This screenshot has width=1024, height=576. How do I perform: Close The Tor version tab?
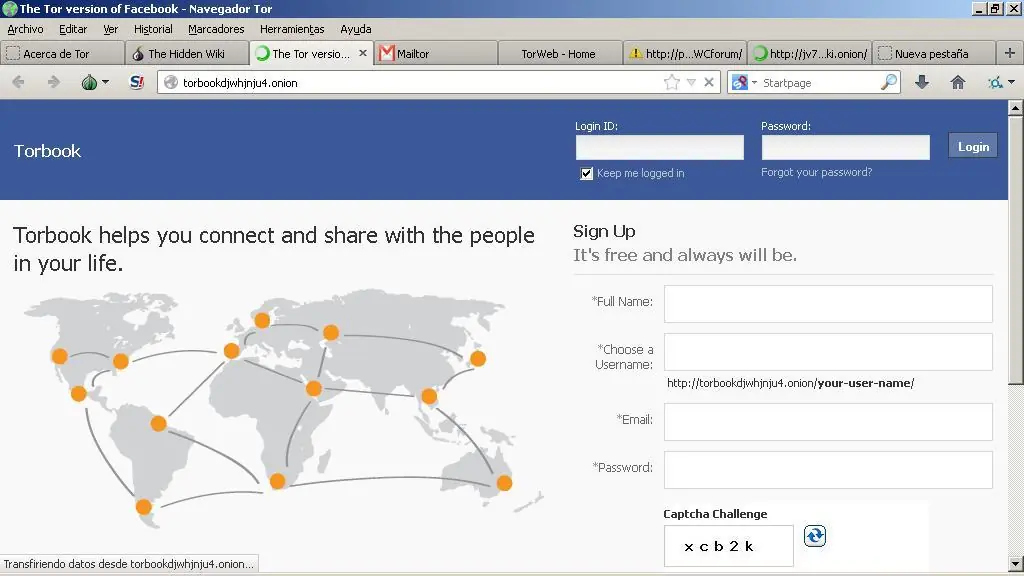[x=363, y=53]
